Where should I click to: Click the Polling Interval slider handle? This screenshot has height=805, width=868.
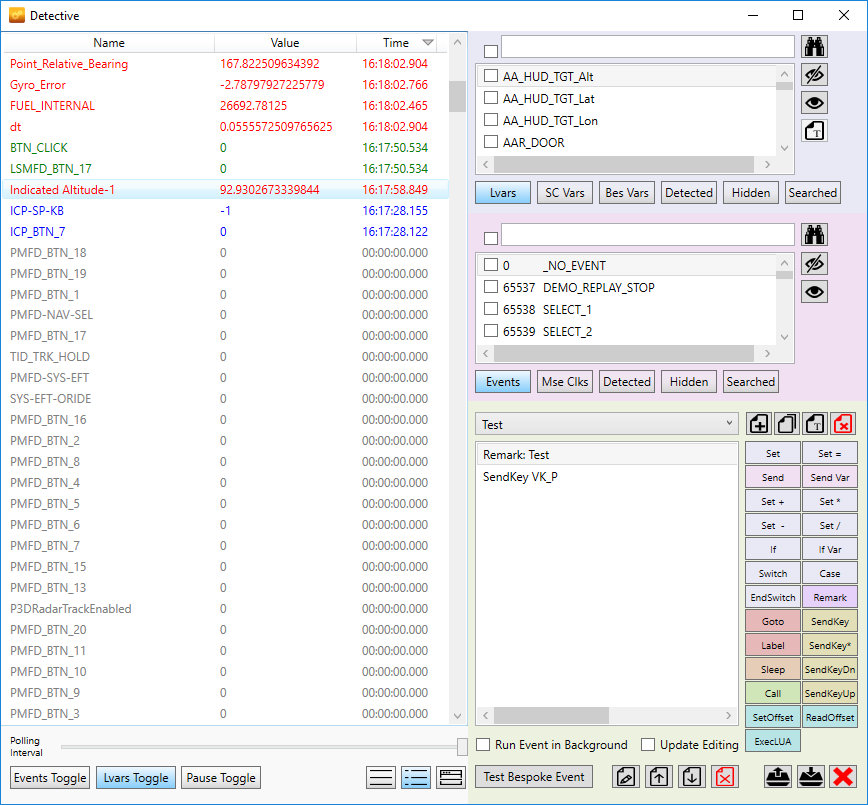coord(462,746)
